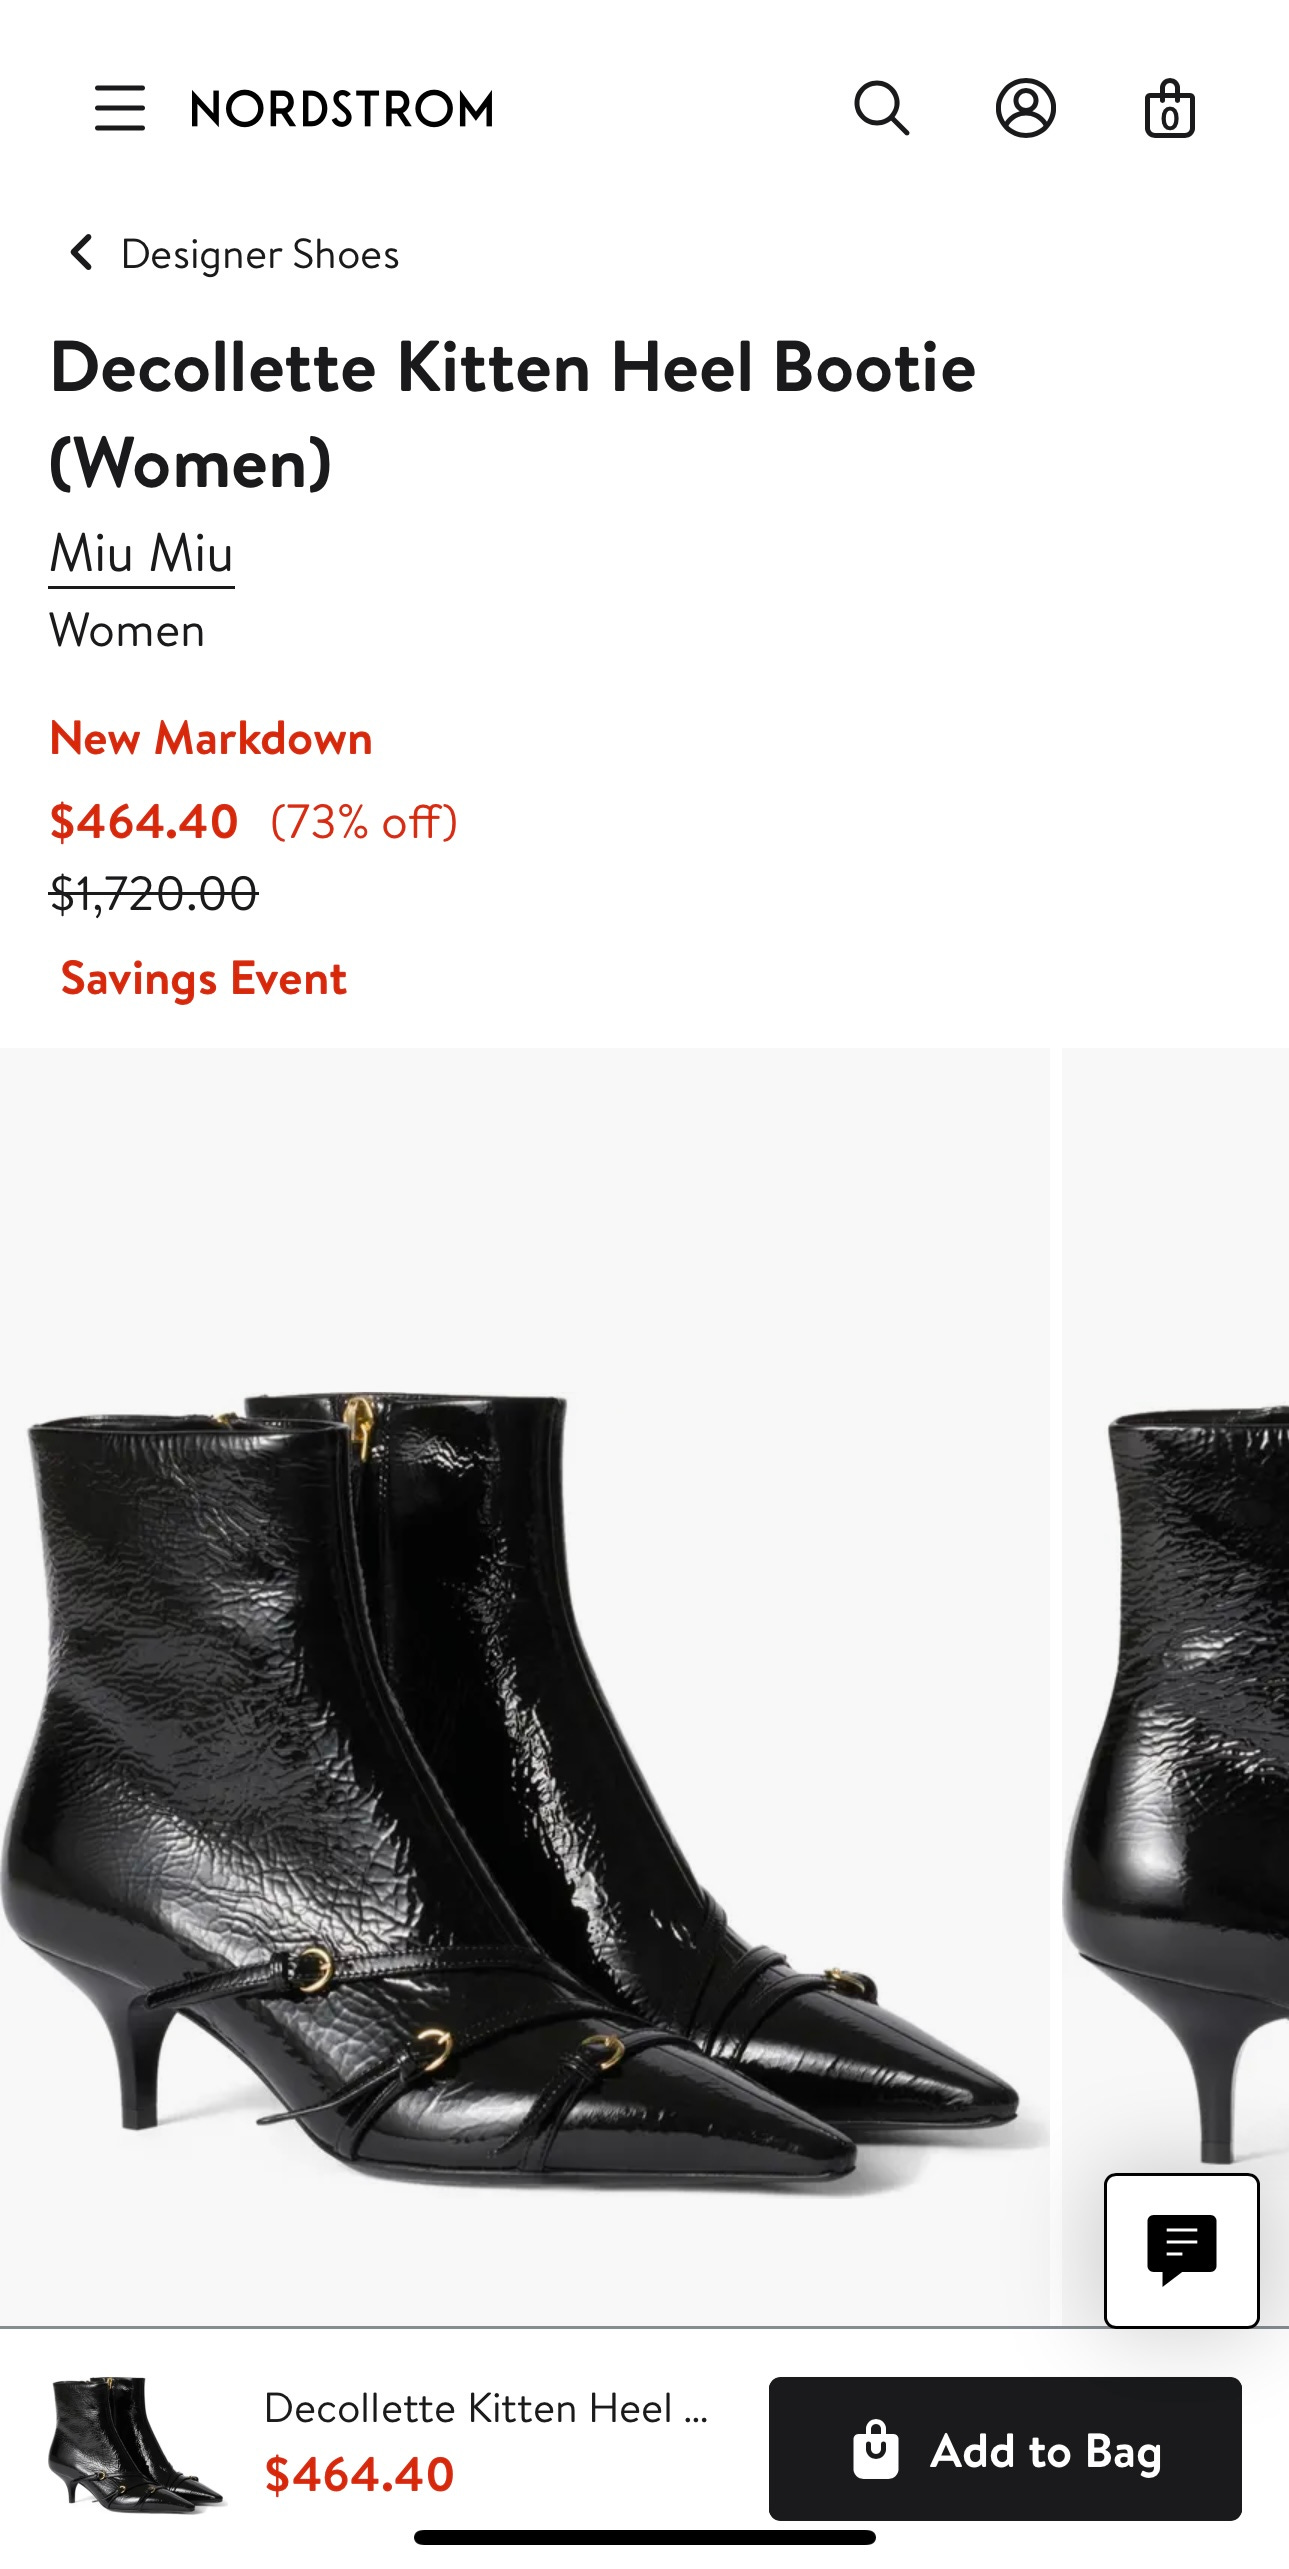Click the Decollette Kitten Heel Bootie heading
Image resolution: width=1289 pixels, height=2569 pixels.
(x=513, y=415)
